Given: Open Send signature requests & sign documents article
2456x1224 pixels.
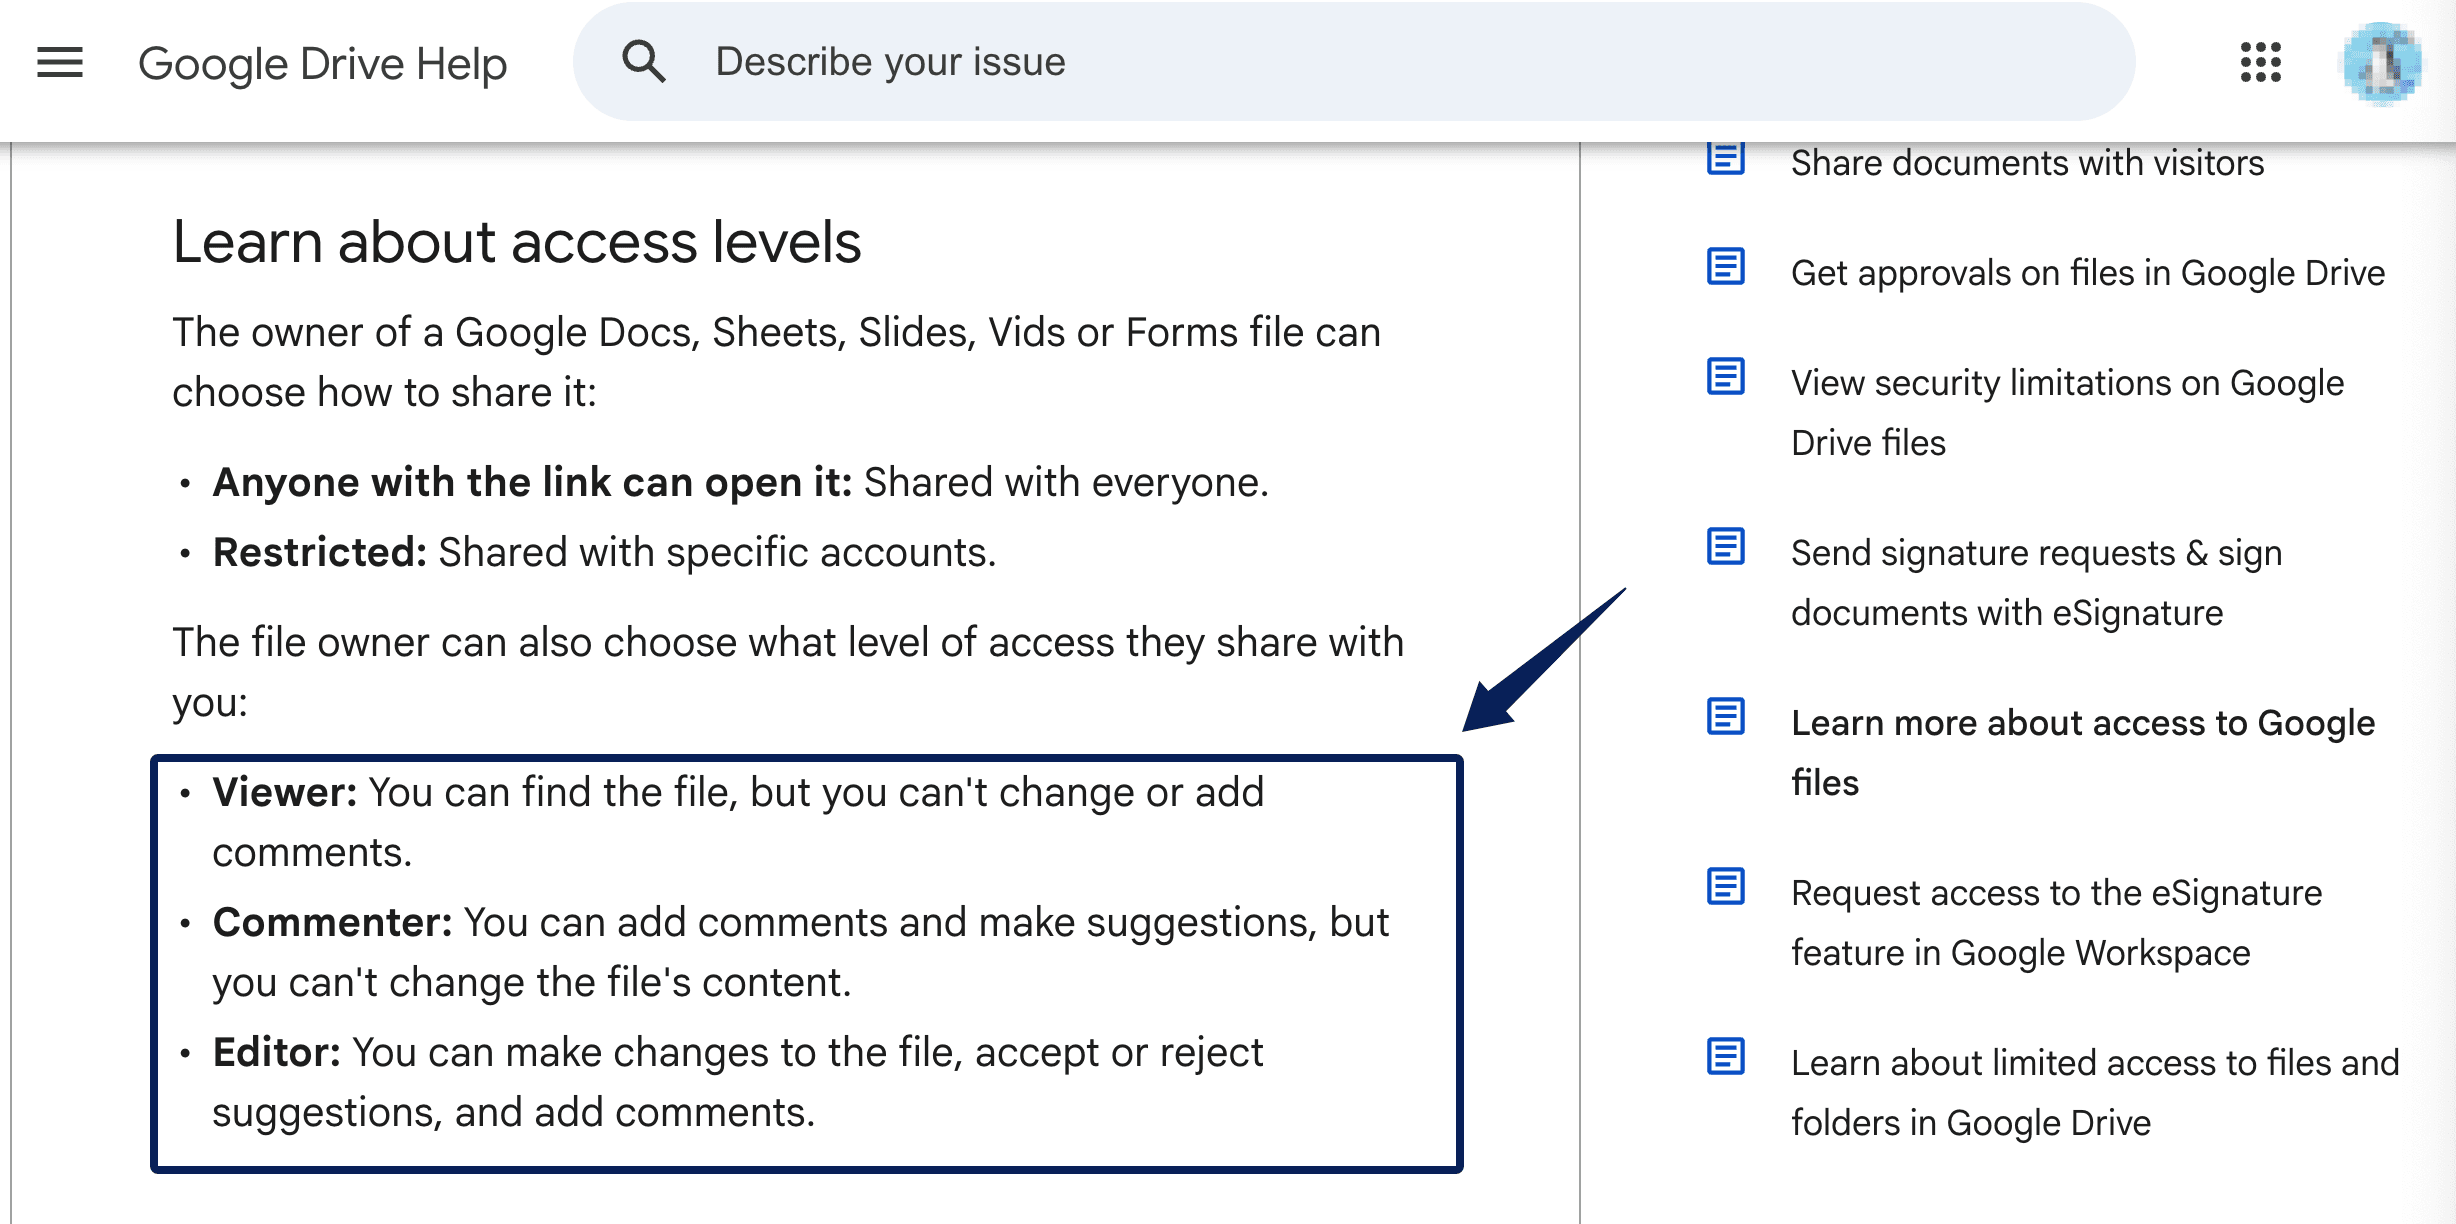Looking at the screenshot, I should click(2036, 582).
